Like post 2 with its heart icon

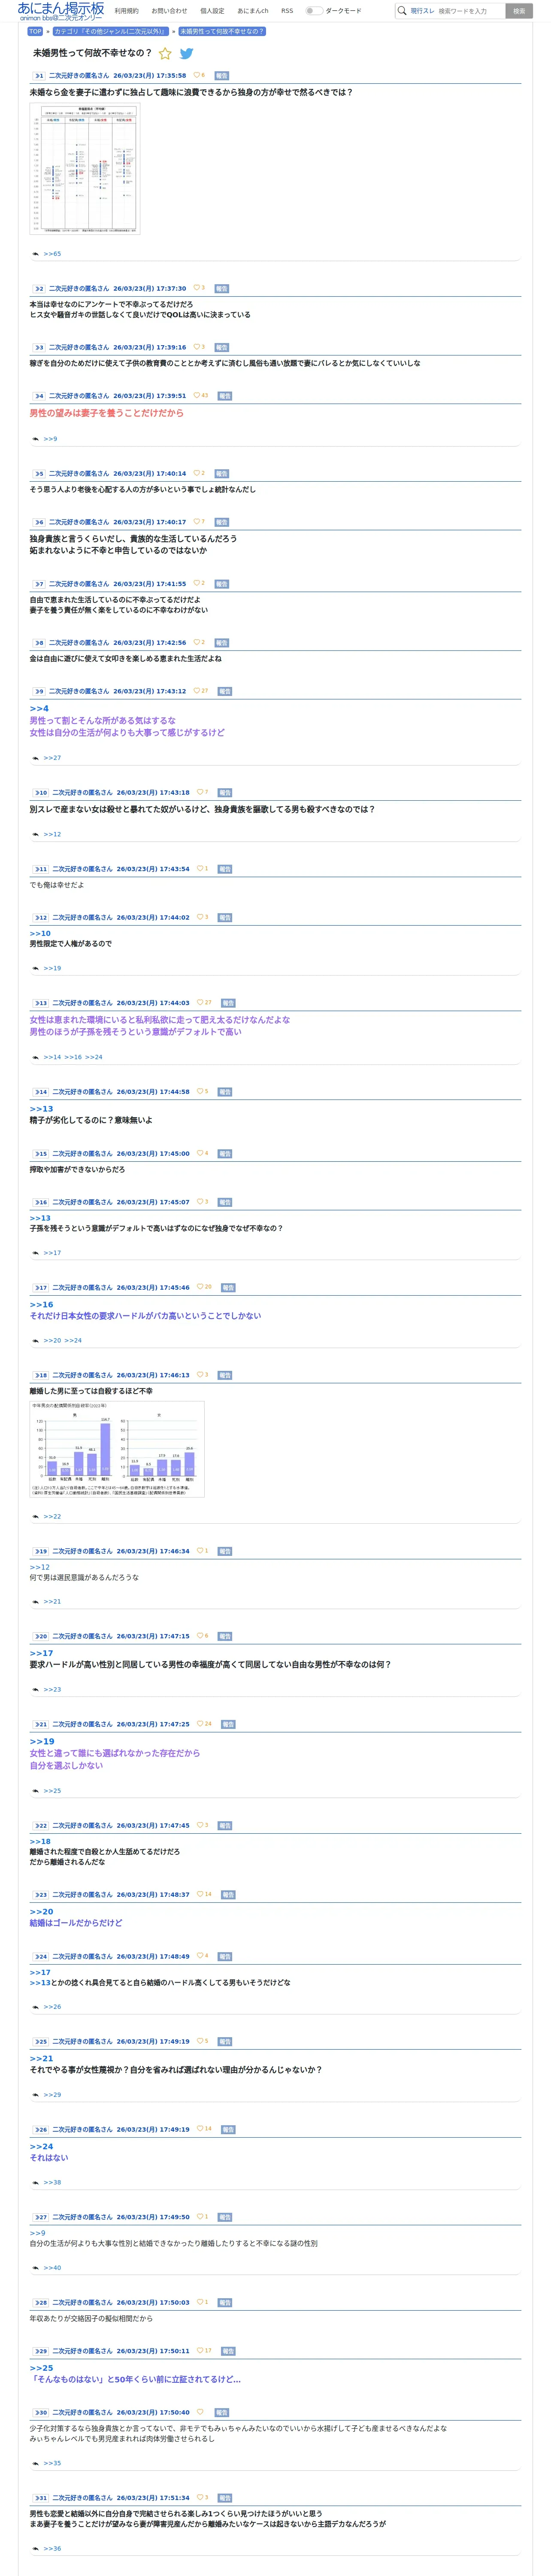tap(196, 288)
